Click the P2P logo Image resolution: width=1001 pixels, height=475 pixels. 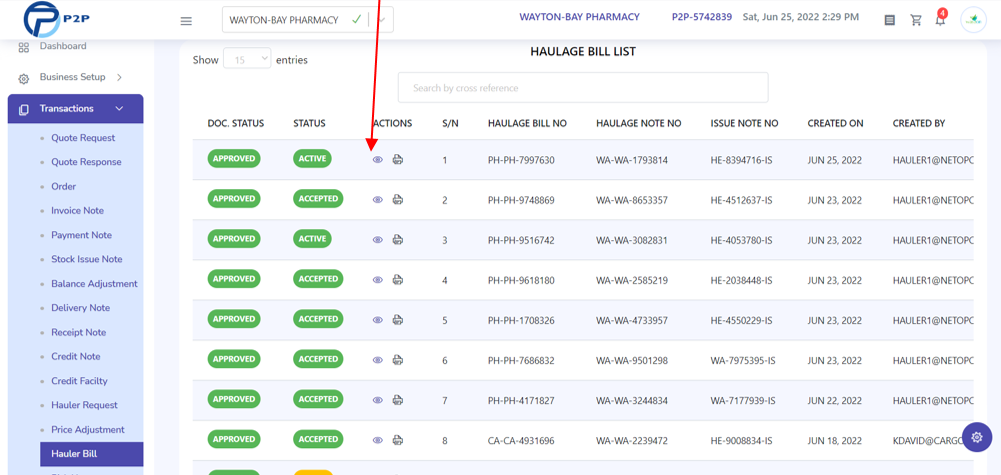click(57, 19)
